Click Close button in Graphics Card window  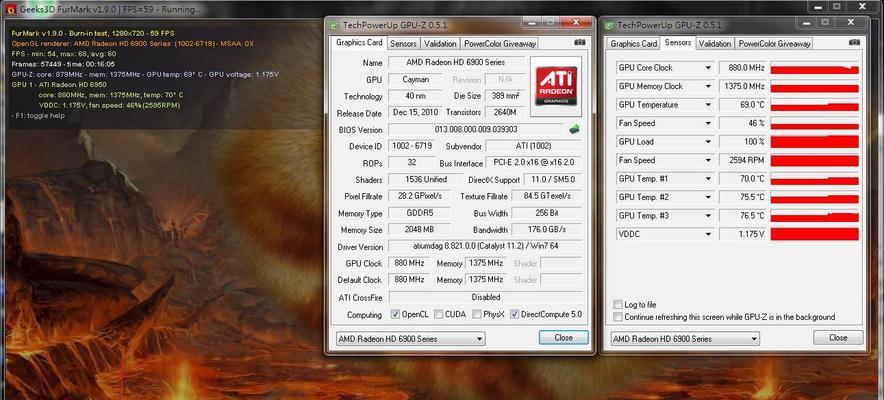tap(563, 337)
